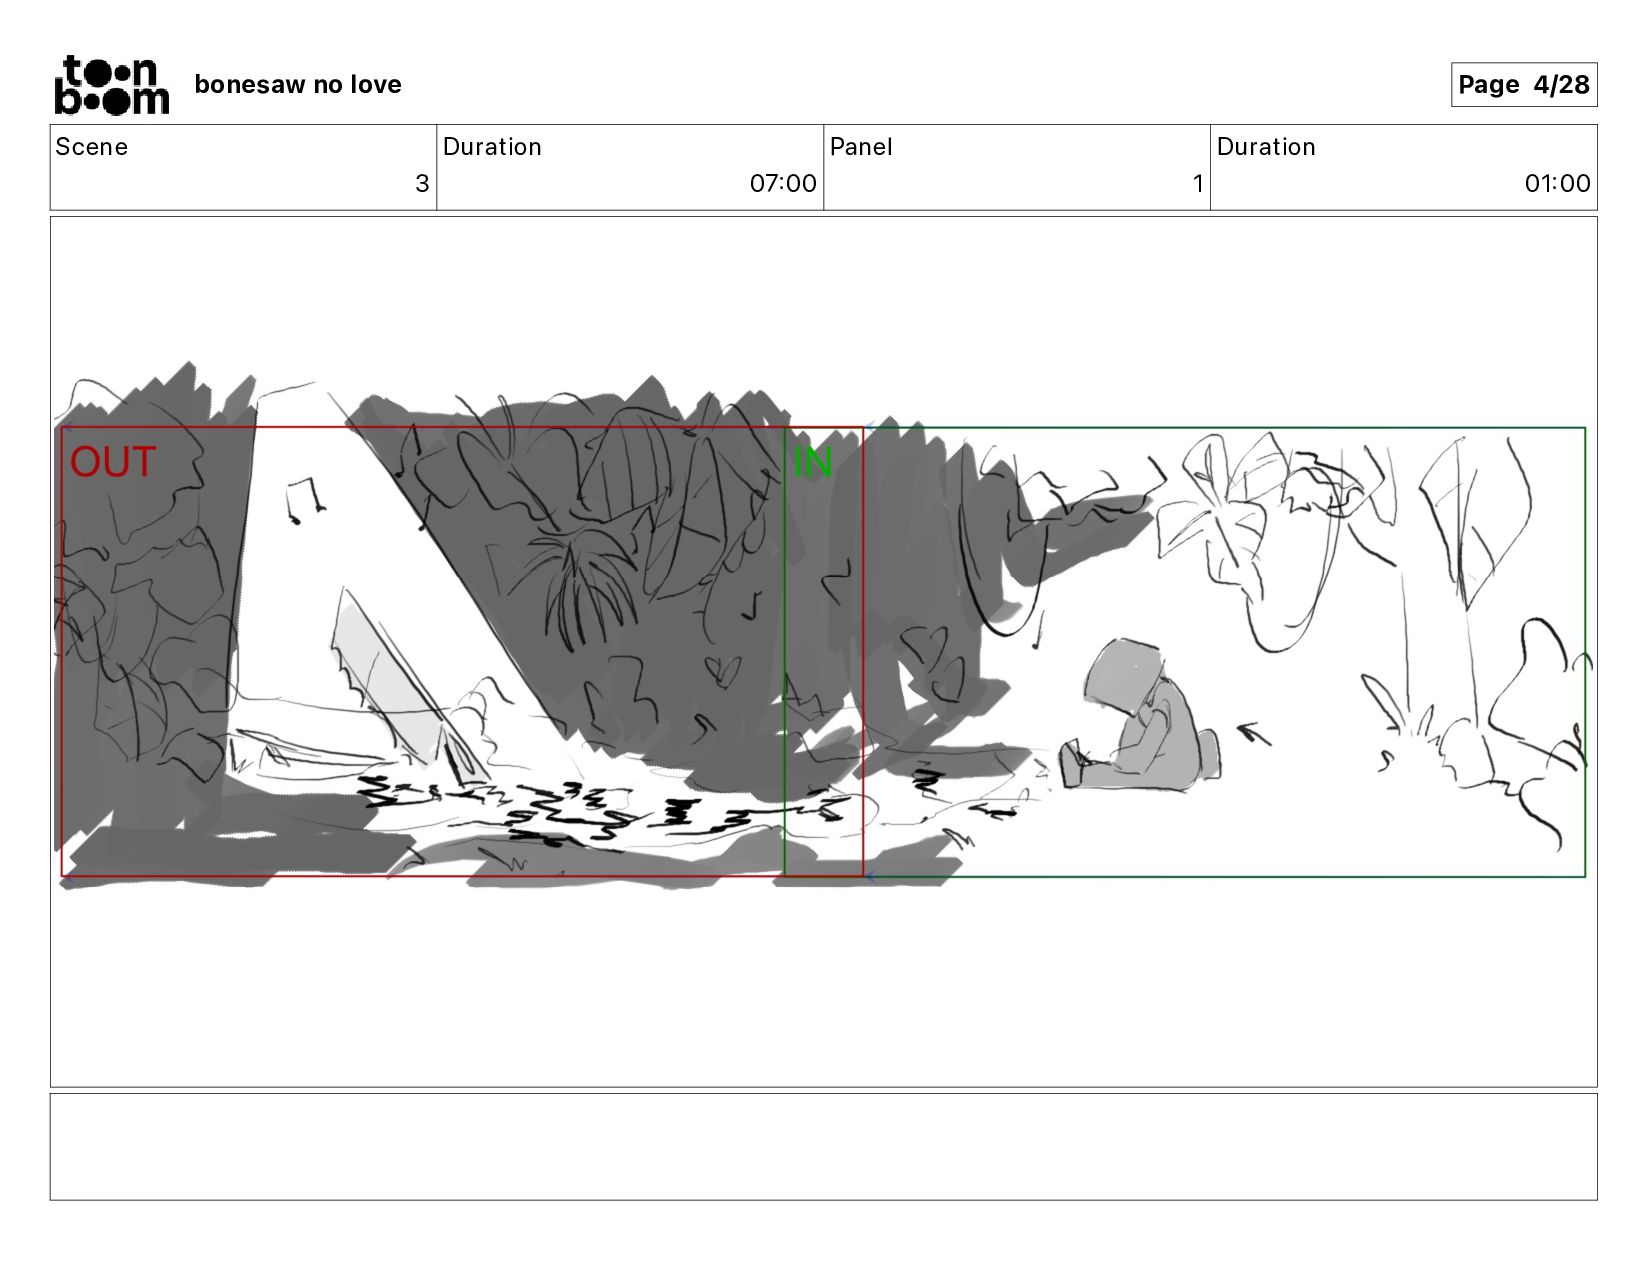Click the red 'OUT' camera frame label
This screenshot has width=1650, height=1275.
[x=113, y=462]
